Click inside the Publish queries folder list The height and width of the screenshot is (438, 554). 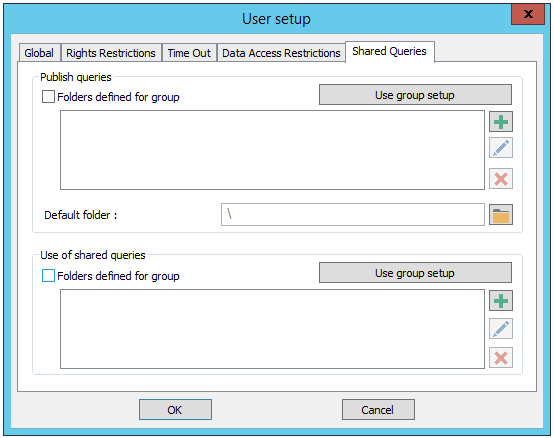[272, 150]
